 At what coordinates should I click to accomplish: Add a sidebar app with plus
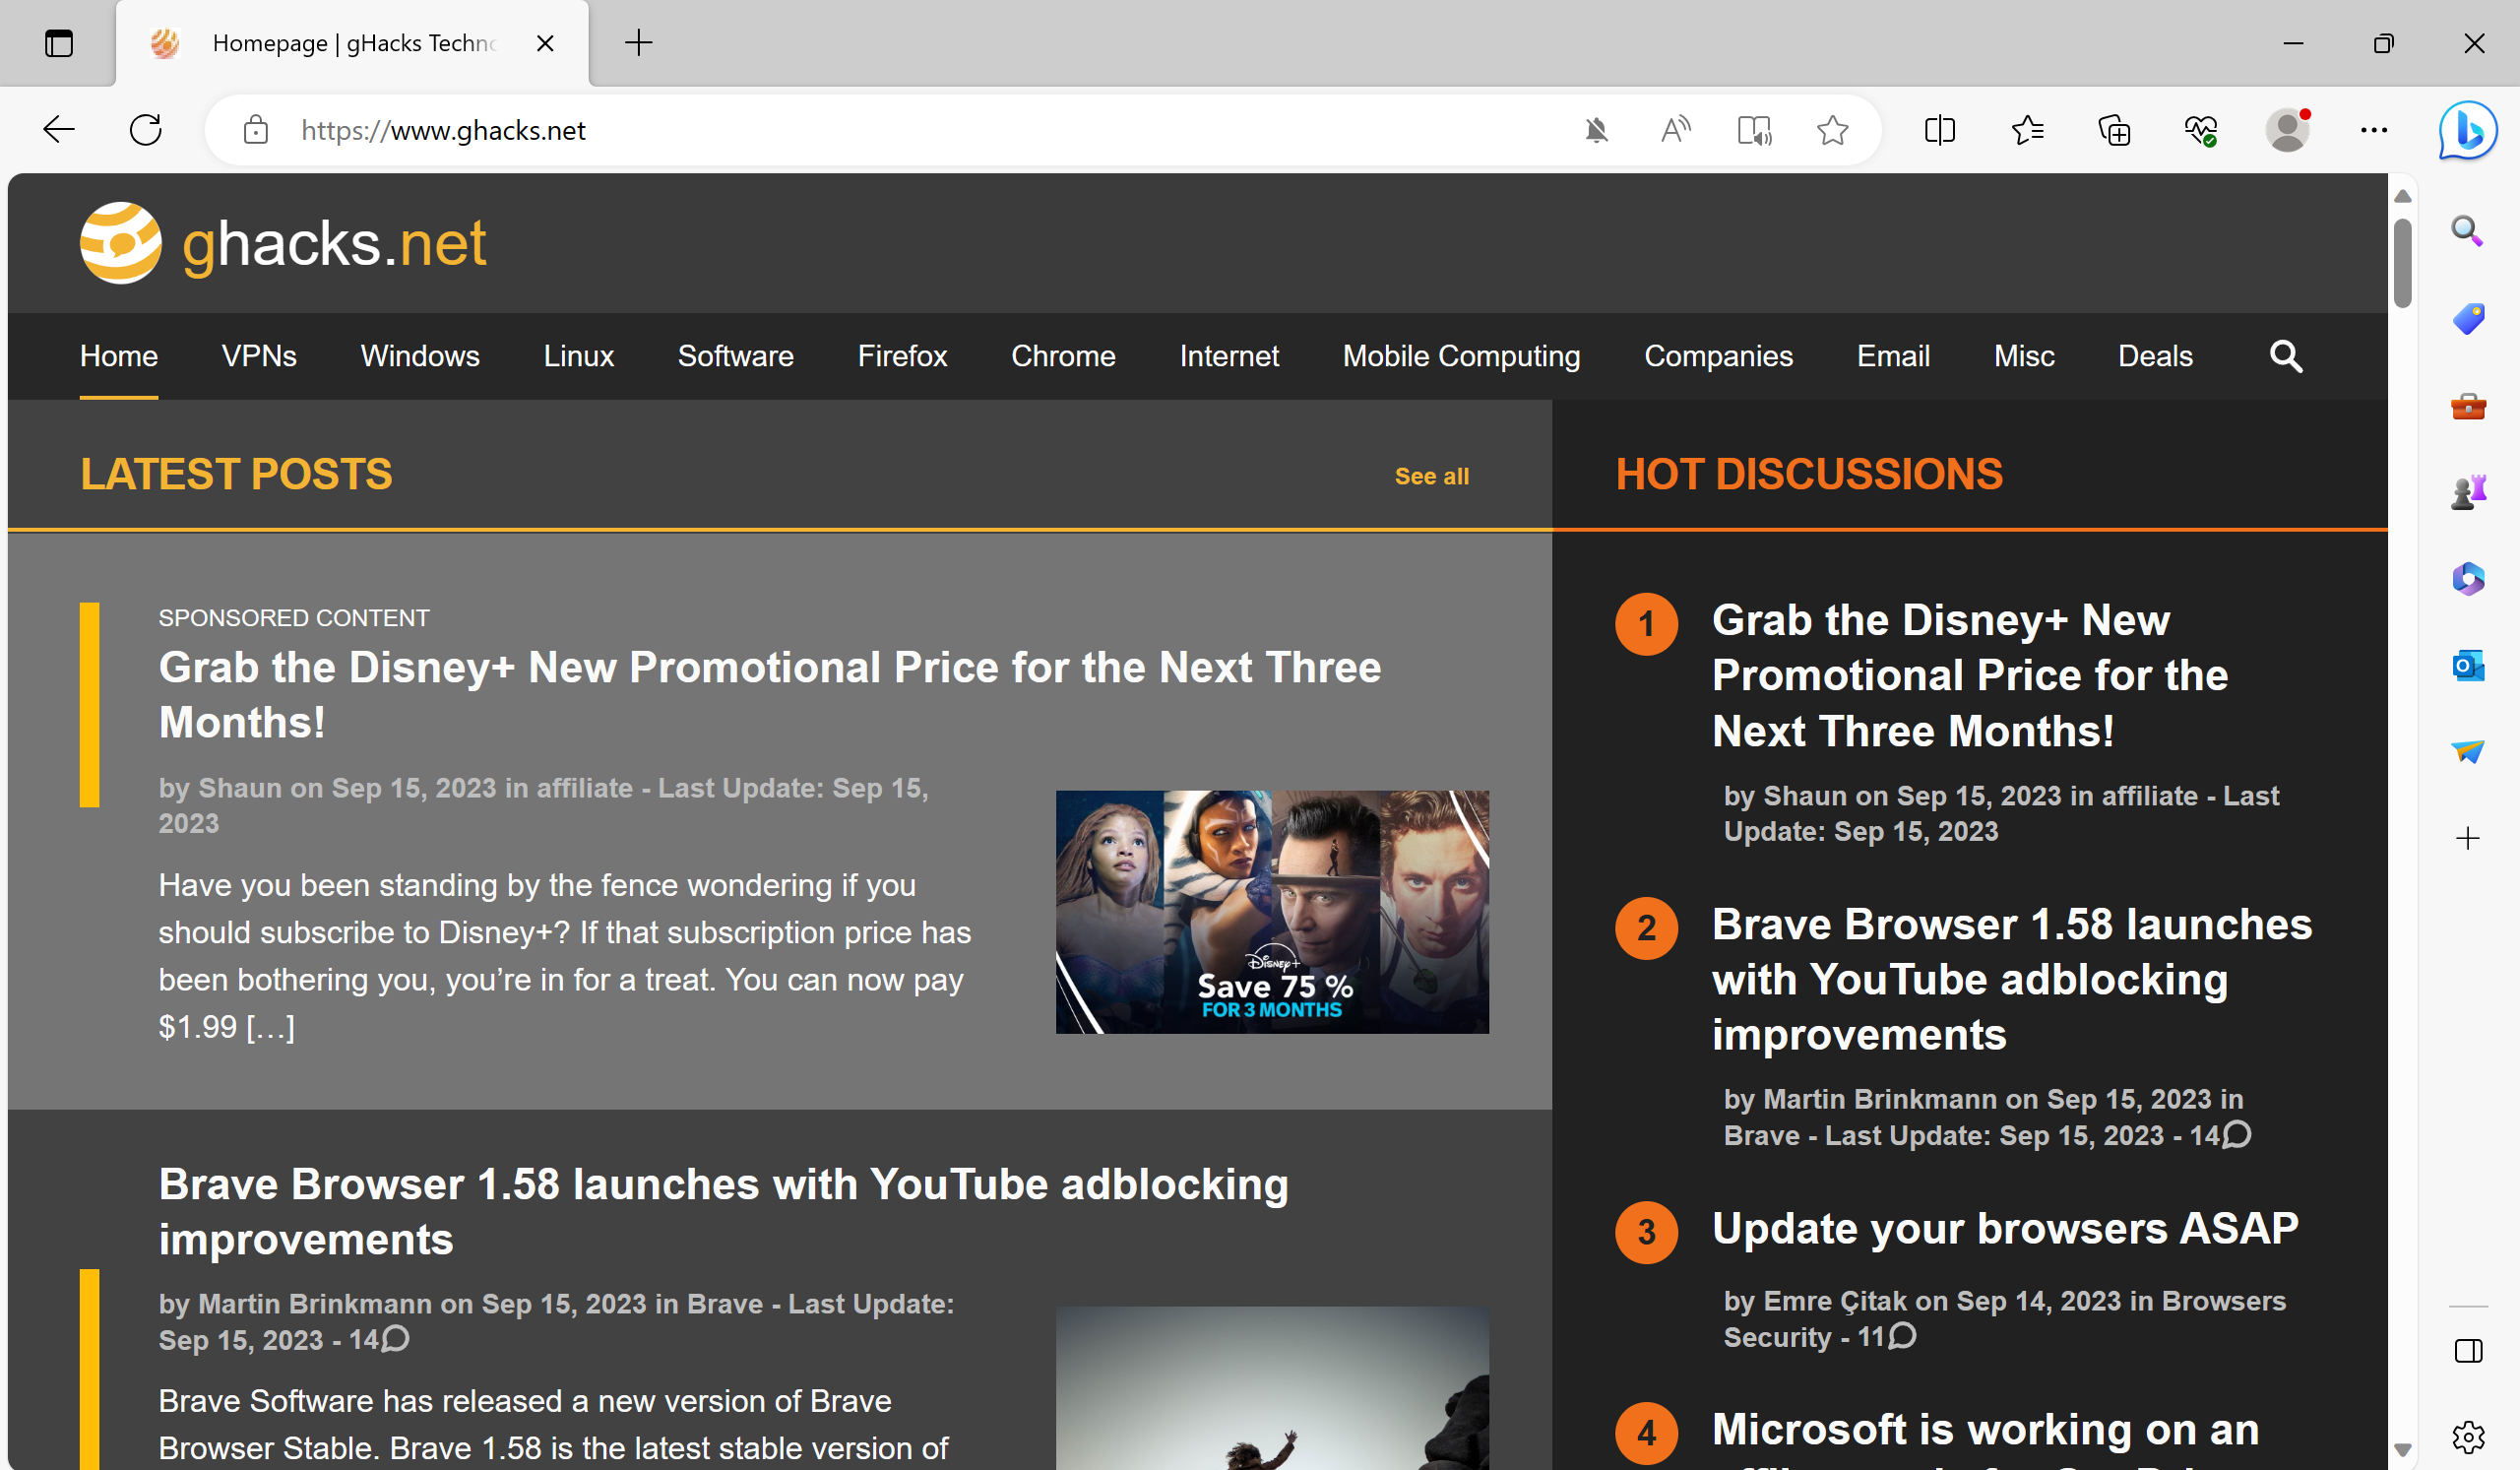[x=2468, y=838]
